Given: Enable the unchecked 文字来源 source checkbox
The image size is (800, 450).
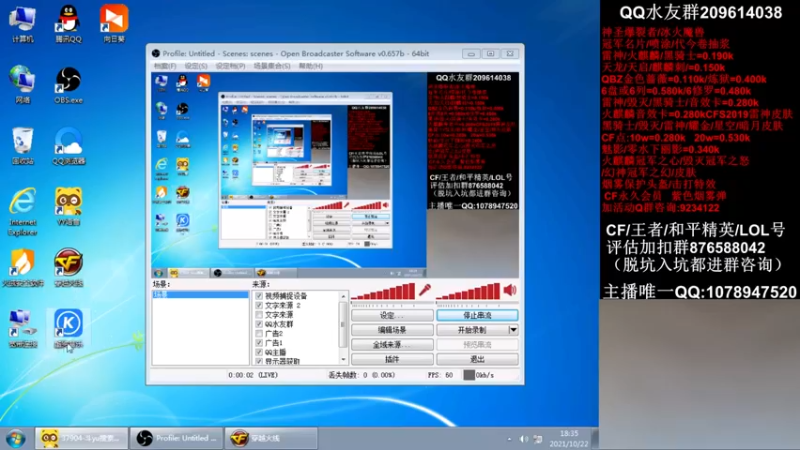Looking at the screenshot, I should [259, 315].
